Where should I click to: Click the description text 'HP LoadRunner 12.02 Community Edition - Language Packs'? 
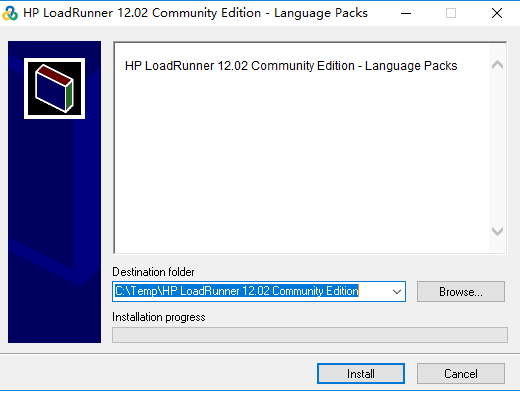coord(291,66)
